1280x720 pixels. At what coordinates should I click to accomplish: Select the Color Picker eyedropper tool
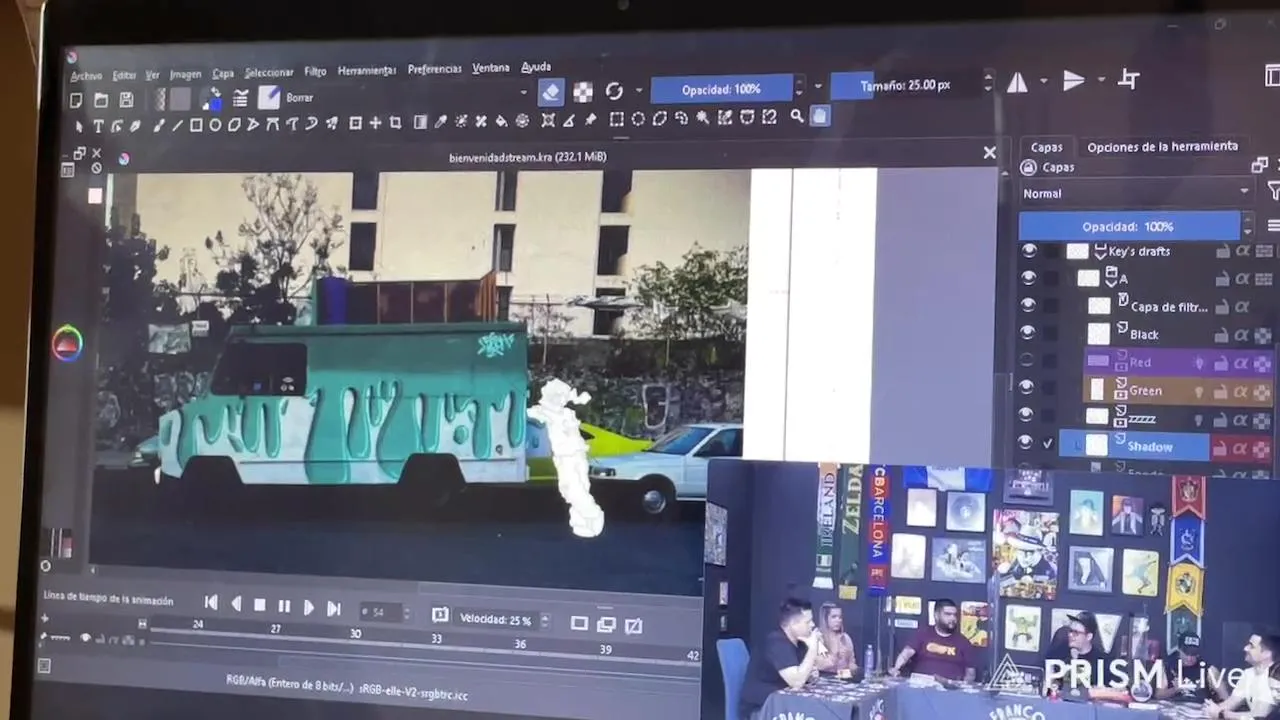(x=440, y=122)
